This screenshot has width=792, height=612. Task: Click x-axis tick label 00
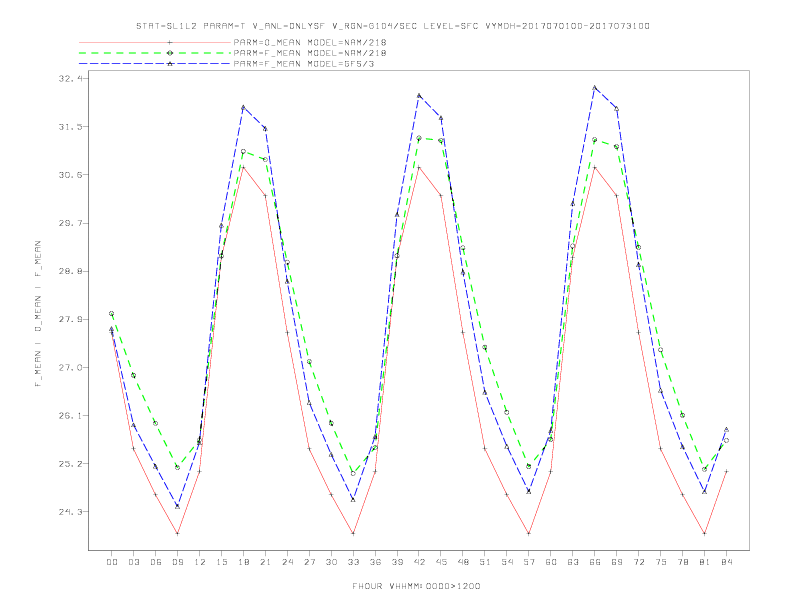[112, 562]
